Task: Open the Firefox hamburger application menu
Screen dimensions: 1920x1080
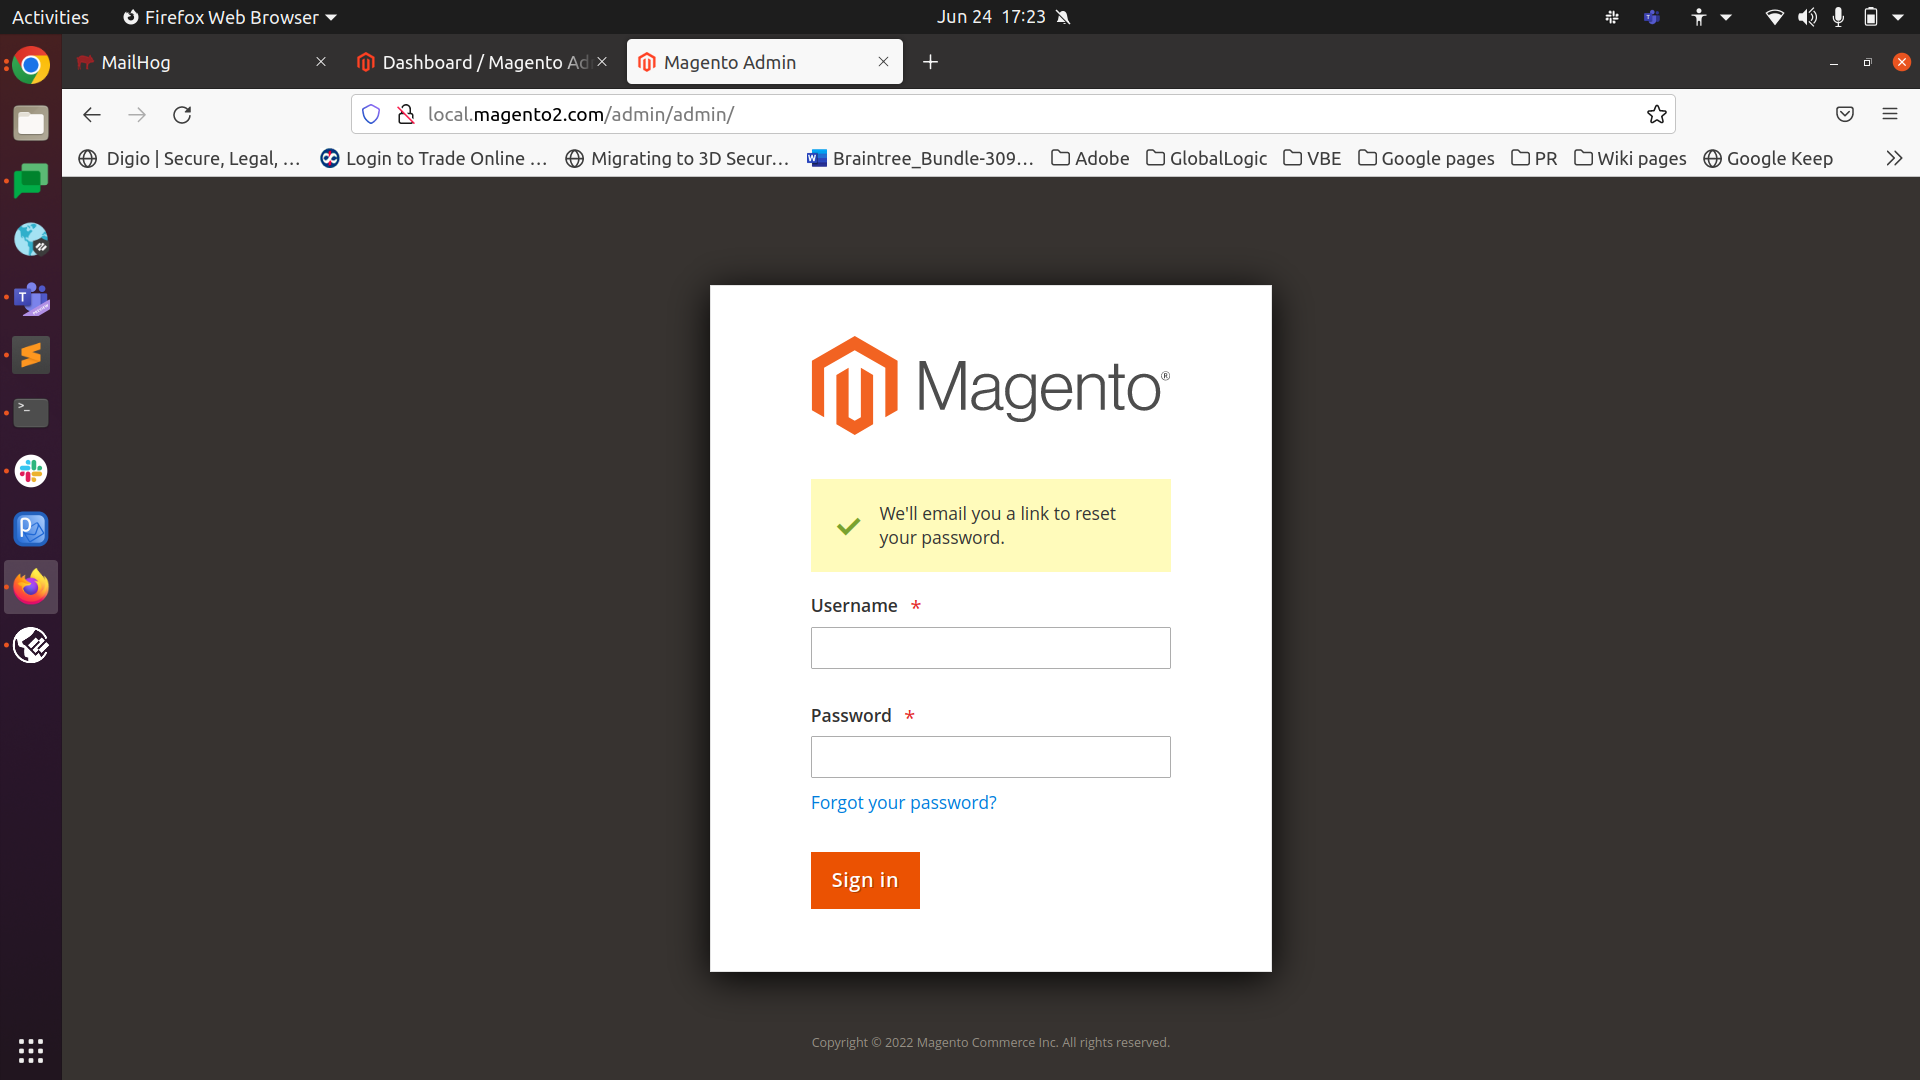Action: click(x=1889, y=115)
